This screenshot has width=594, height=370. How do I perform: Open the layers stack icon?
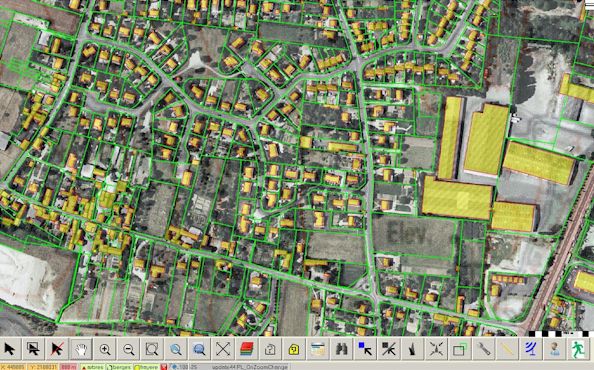point(247,348)
